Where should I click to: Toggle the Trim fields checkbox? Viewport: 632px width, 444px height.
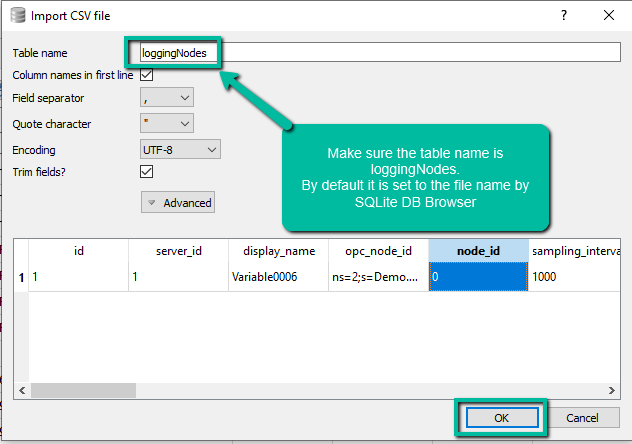[x=147, y=172]
